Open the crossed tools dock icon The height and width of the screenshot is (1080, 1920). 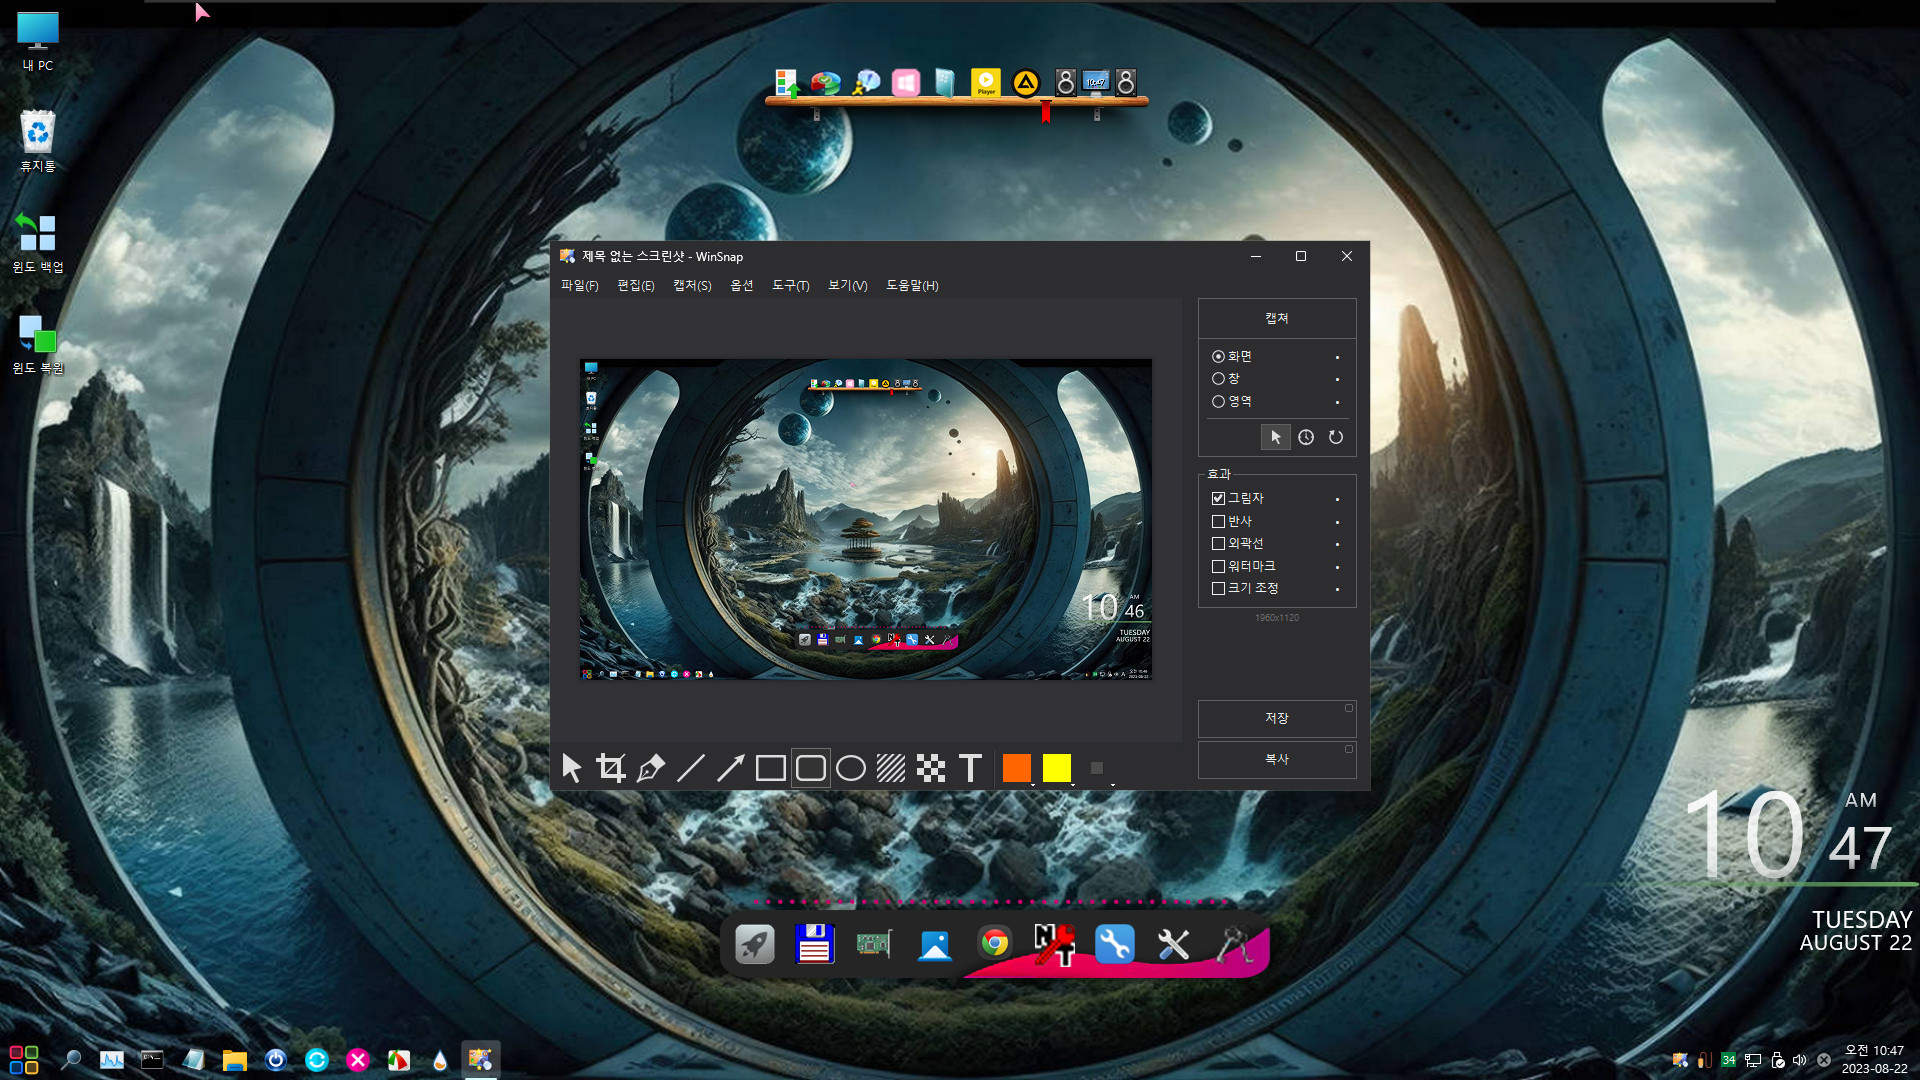click(x=1174, y=944)
